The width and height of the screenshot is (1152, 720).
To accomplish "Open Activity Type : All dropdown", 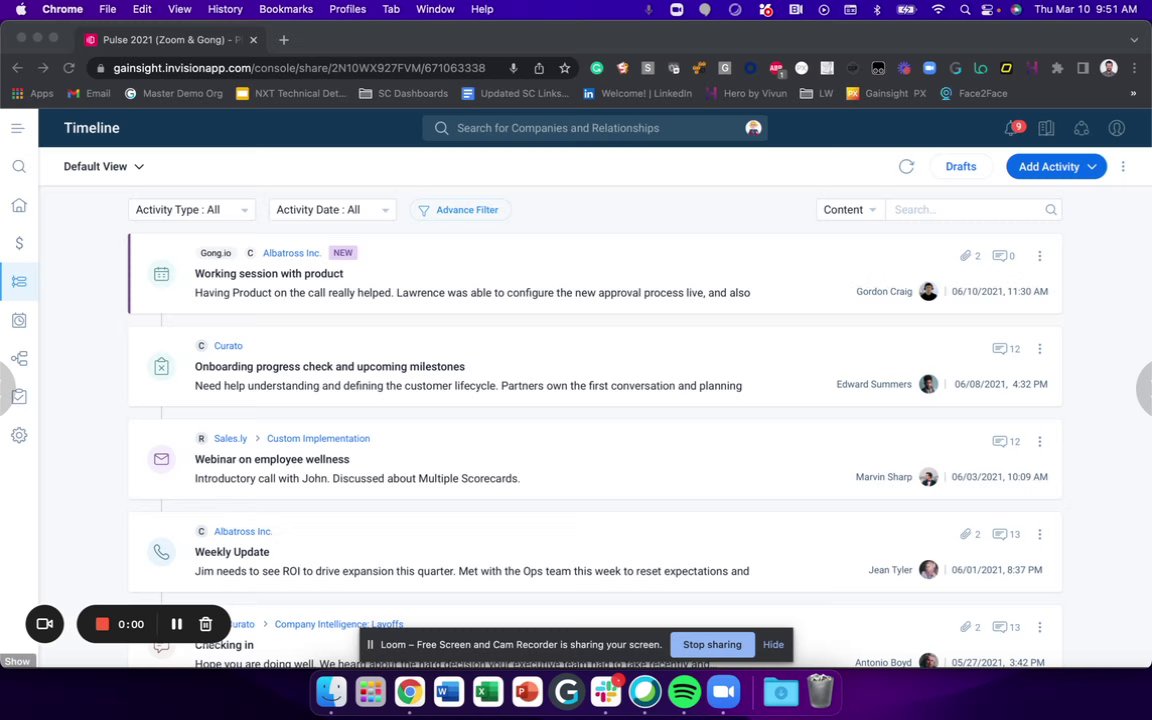I will 192,210.
